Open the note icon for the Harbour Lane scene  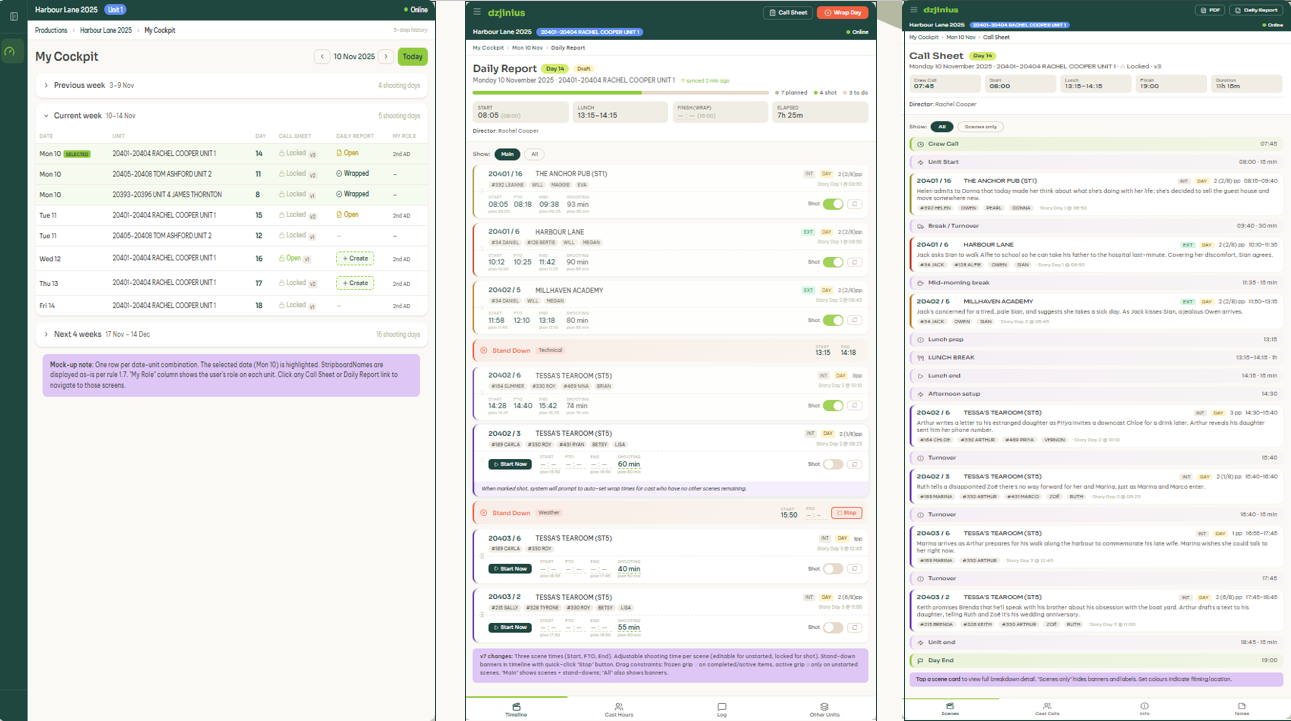[x=854, y=262]
